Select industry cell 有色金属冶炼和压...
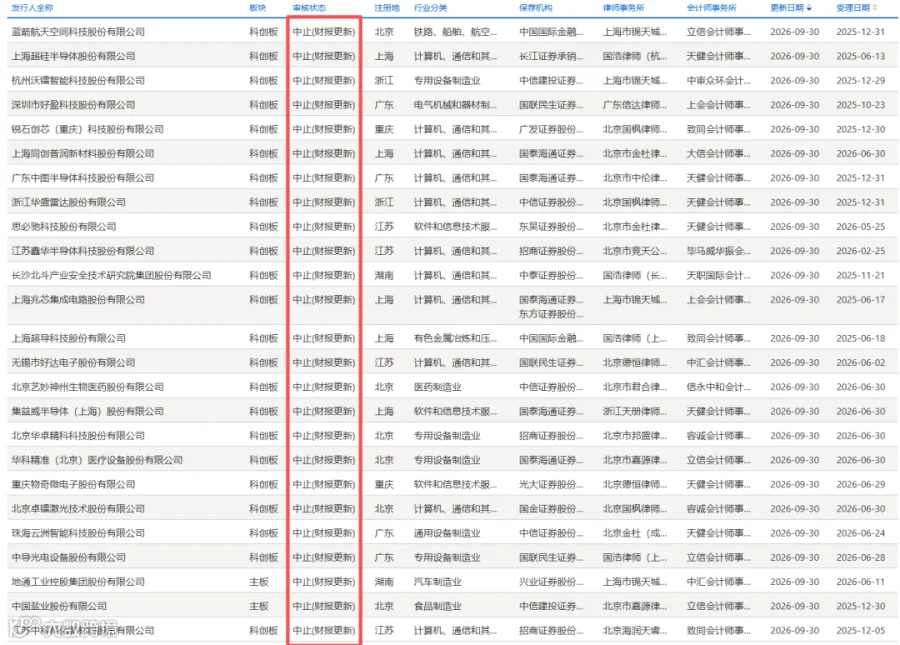Image resolution: width=900 pixels, height=645 pixels. [x=455, y=339]
